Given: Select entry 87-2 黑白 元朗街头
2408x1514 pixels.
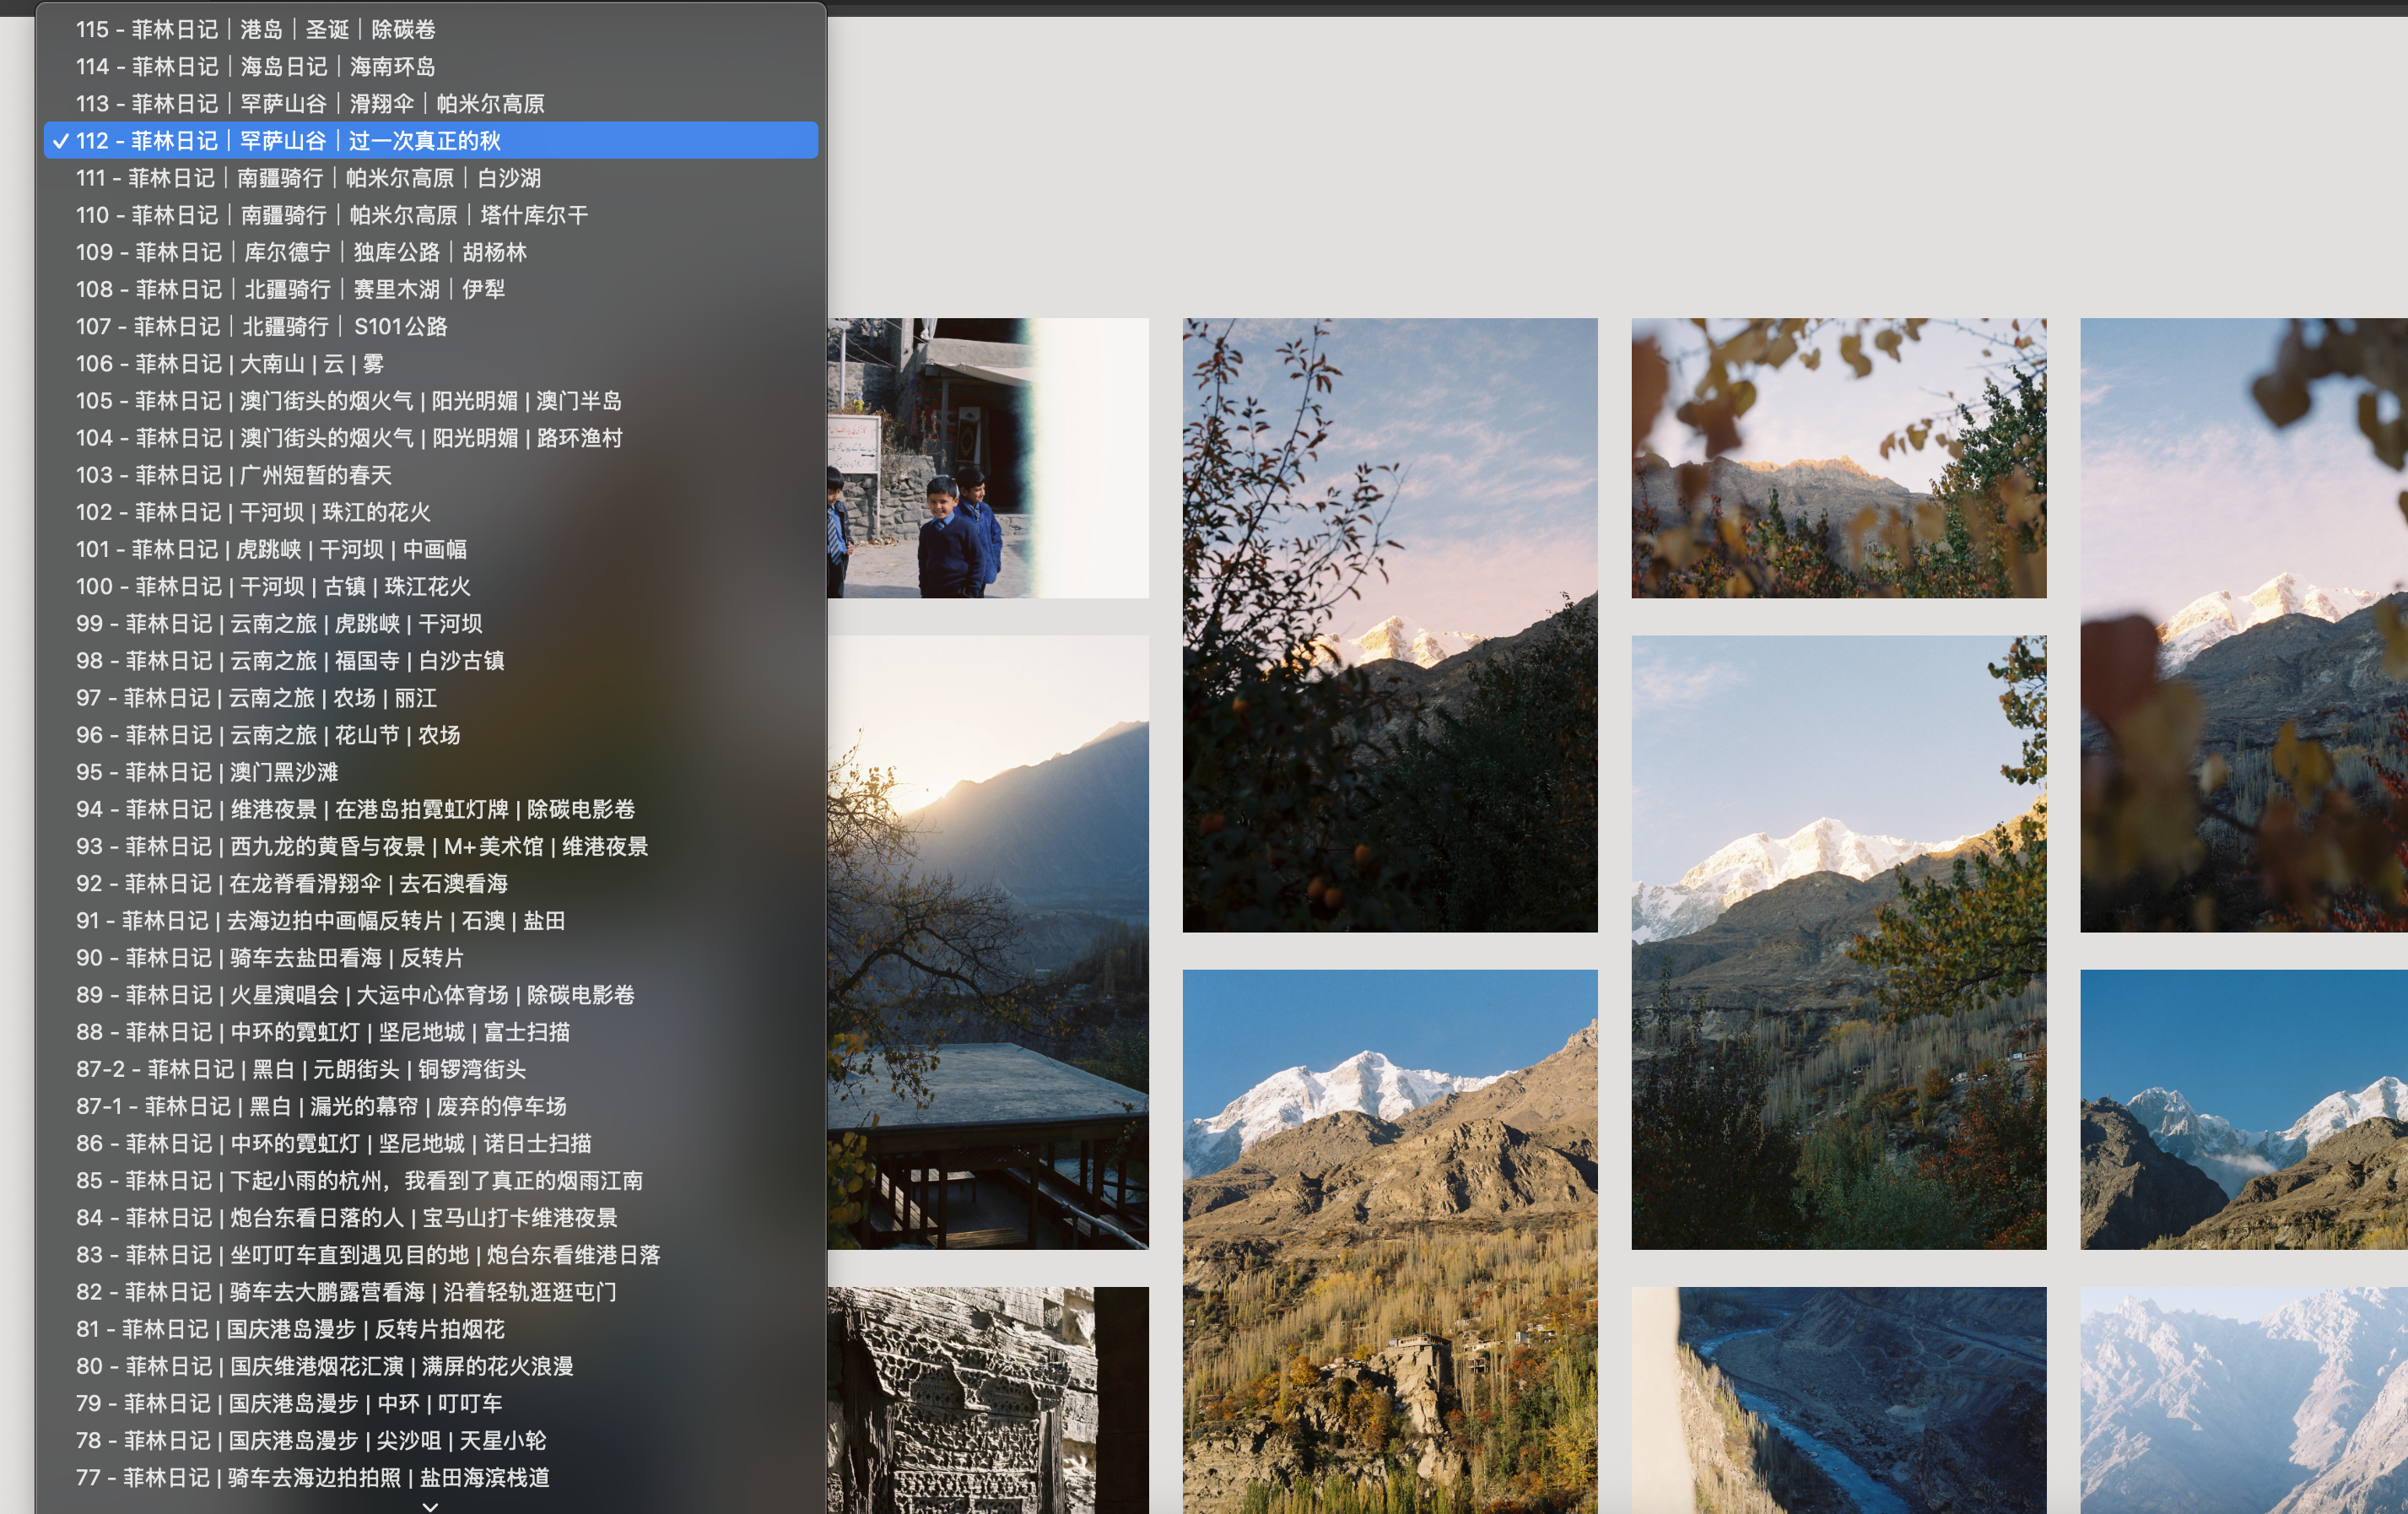Looking at the screenshot, I should pos(301,1069).
